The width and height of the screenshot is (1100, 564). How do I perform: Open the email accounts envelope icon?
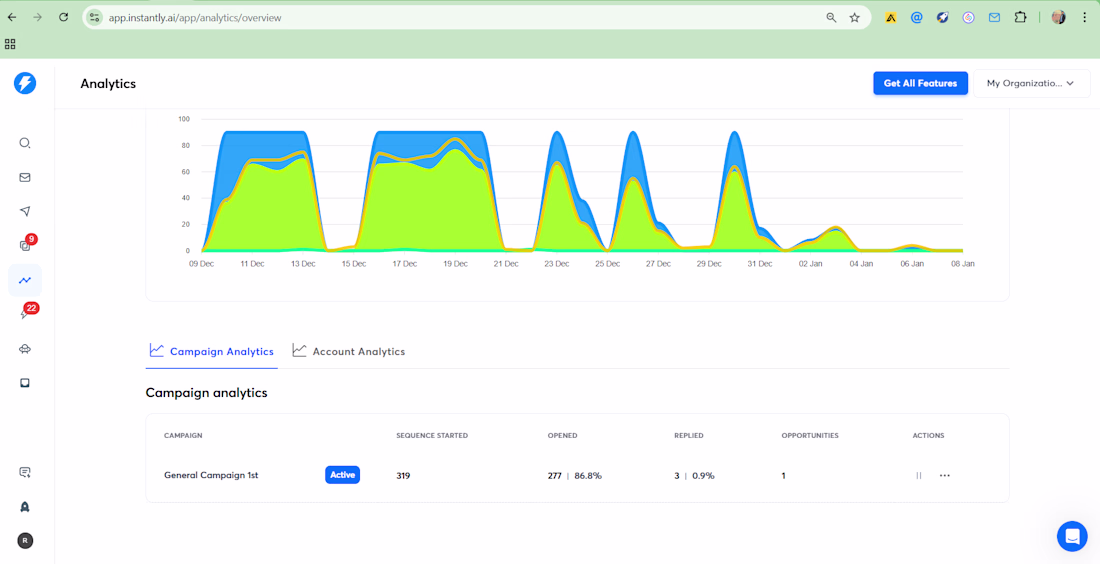[25, 177]
